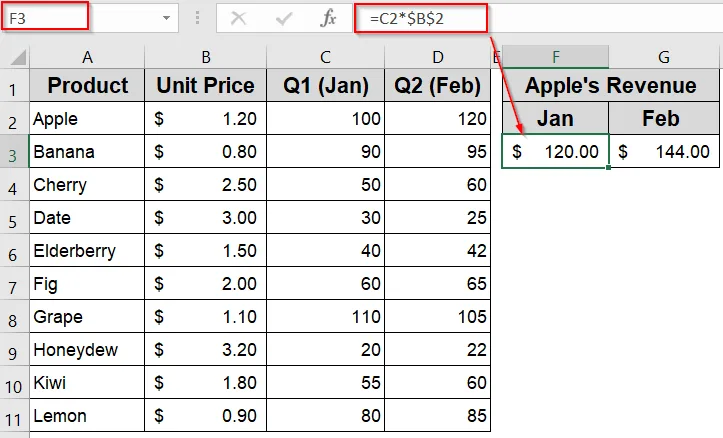This screenshot has width=723, height=438.
Task: Select column F header
Action: 556,57
